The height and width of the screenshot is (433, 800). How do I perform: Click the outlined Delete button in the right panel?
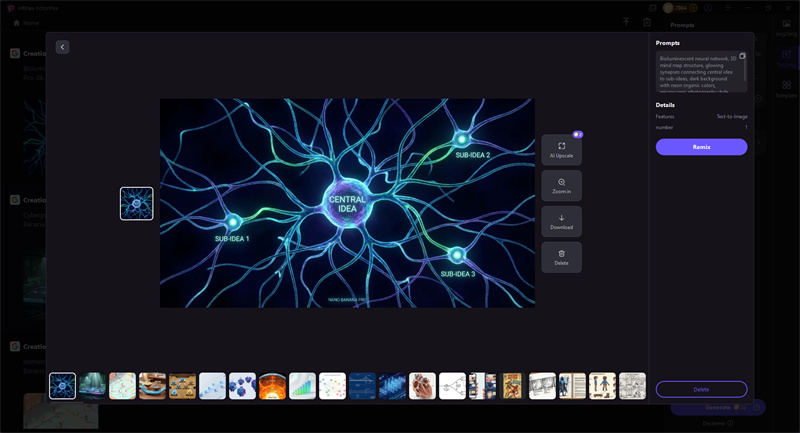(x=702, y=389)
